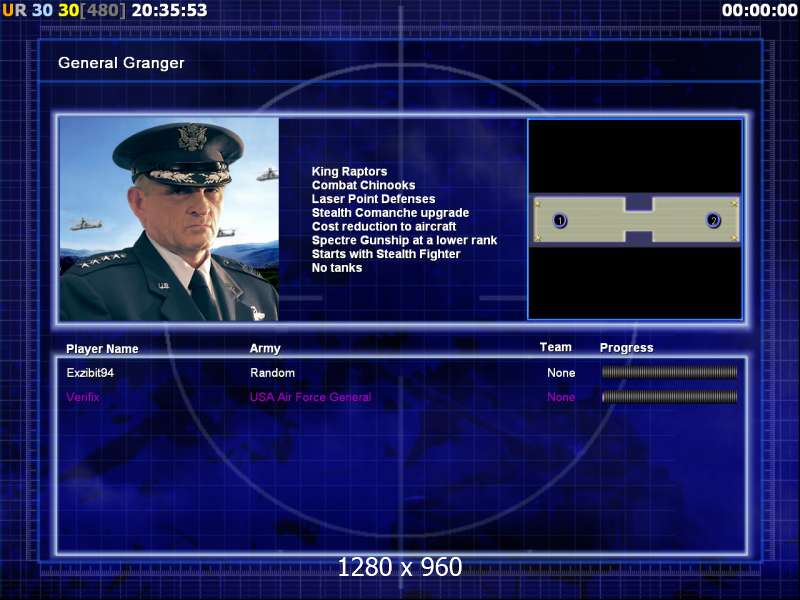Click start position 2 marker on the minimap
The image size is (800, 600).
713,220
